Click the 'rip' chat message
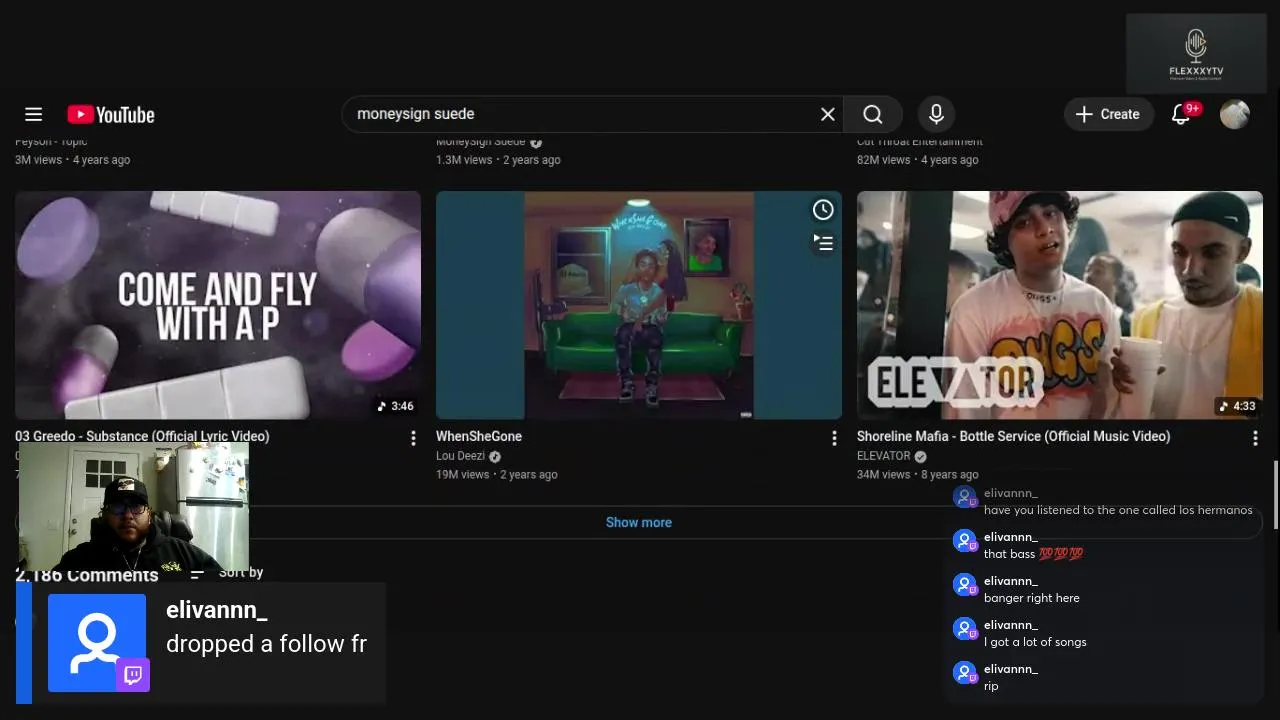The height and width of the screenshot is (720, 1280). point(991,686)
